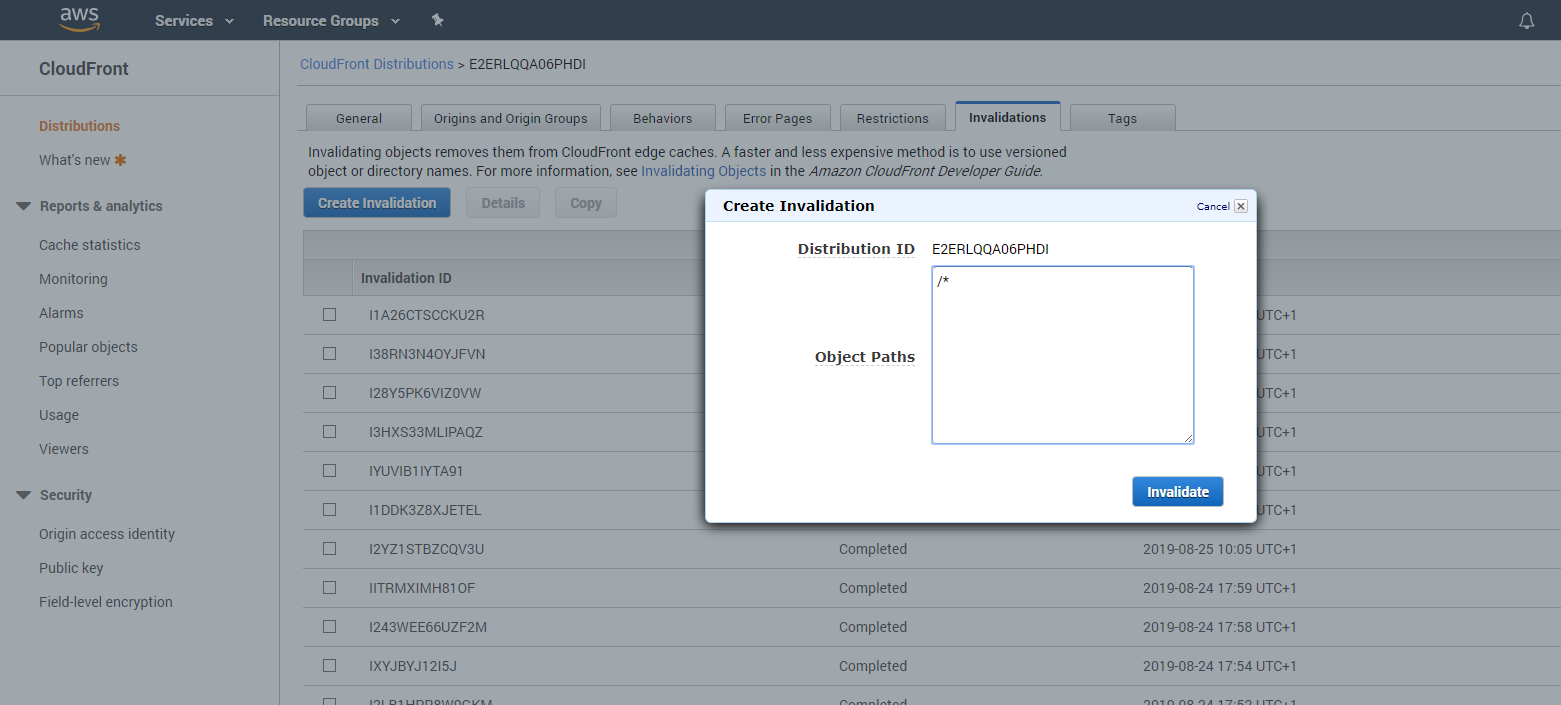Open the CloudFront Distributions breadcrumb link
The image size is (1561, 705).
click(x=377, y=64)
